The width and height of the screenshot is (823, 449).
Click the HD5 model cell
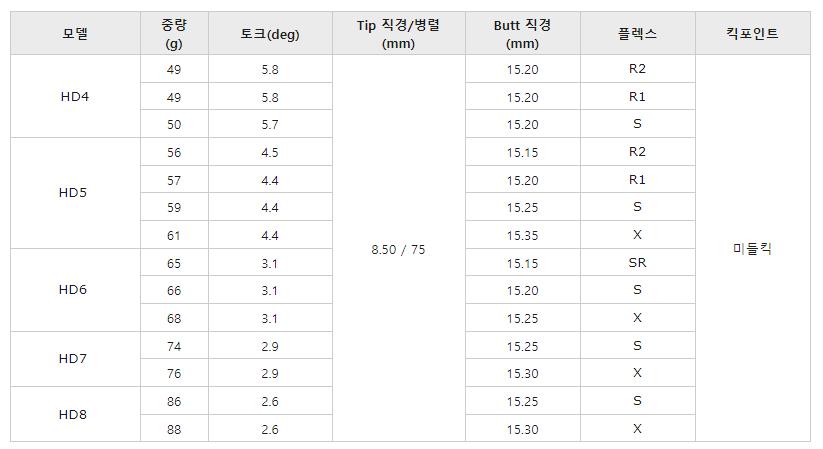74,193
